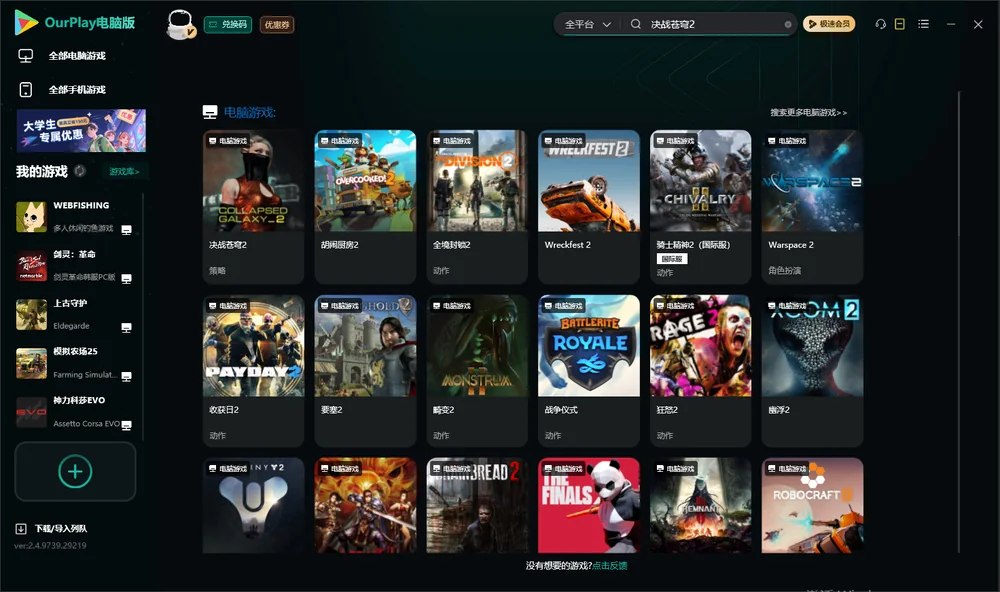This screenshot has height=592, width=1000.
Task: Click PC icon on WEBFISHING row
Action: pyautogui.click(x=126, y=230)
